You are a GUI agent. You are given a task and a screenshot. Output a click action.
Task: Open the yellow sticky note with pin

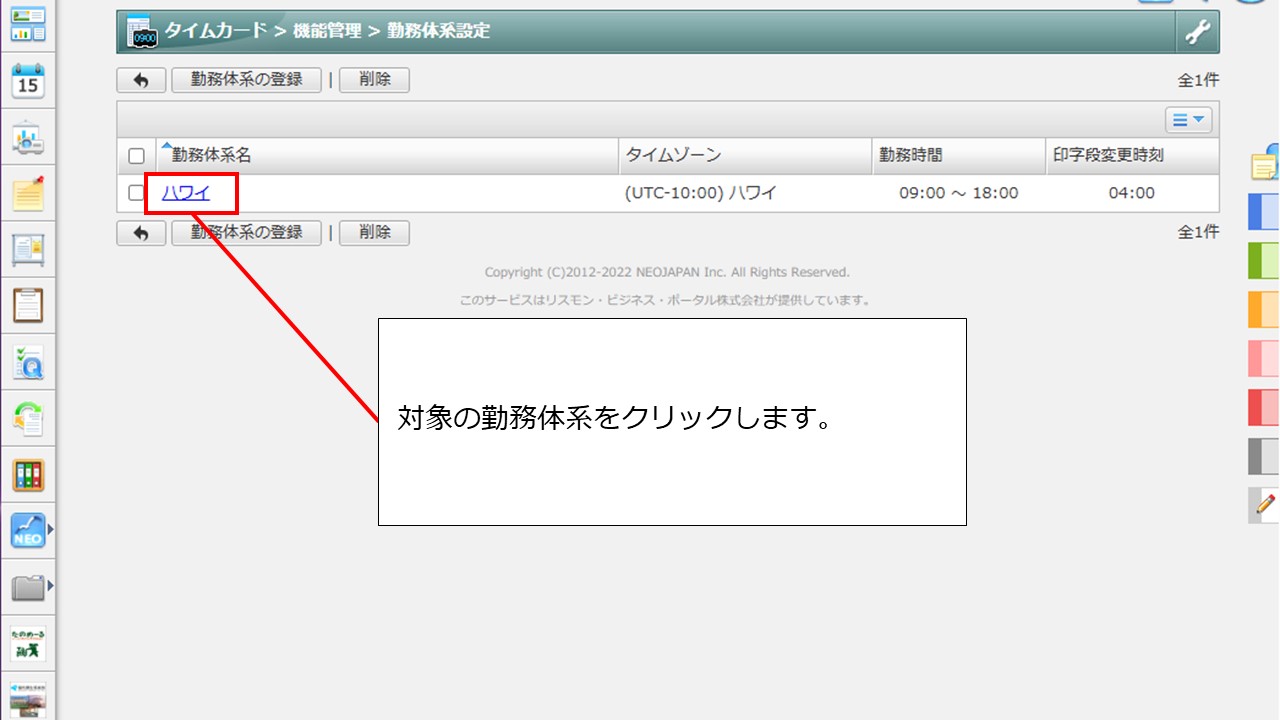[28, 193]
